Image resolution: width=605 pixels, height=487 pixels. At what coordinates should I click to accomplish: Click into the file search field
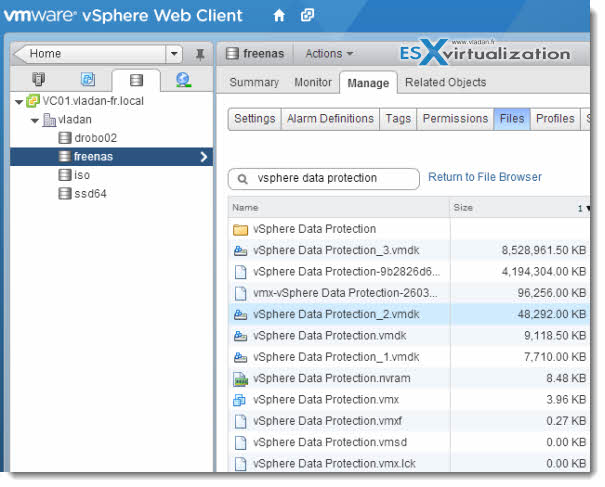pyautogui.click(x=324, y=179)
